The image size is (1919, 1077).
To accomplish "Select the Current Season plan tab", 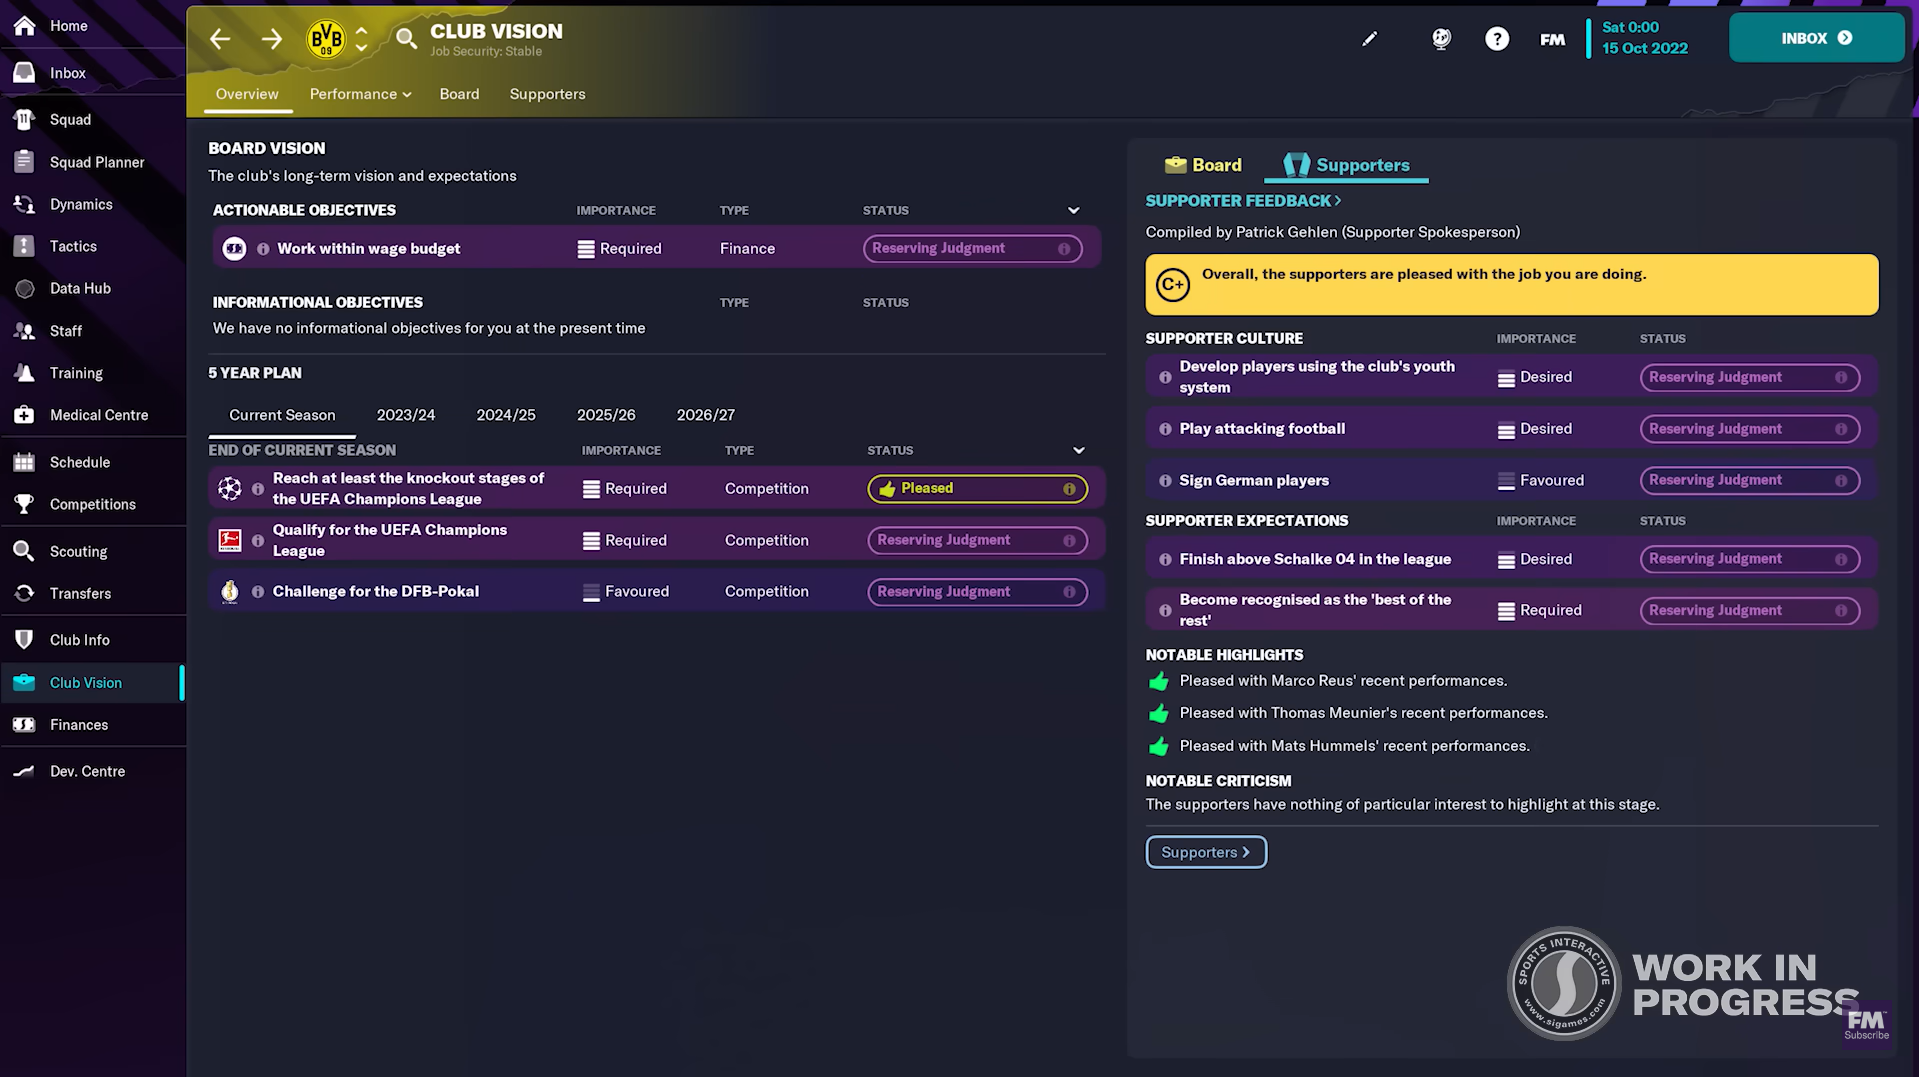I will coord(282,415).
